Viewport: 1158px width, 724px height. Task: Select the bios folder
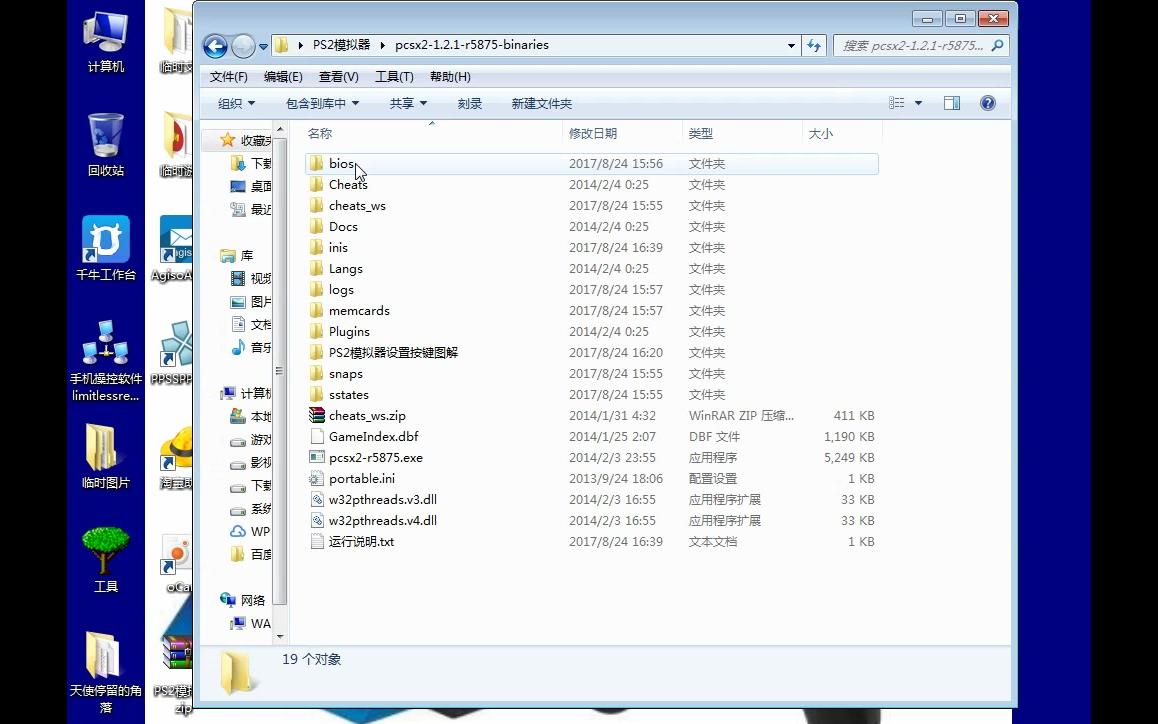(592, 164)
